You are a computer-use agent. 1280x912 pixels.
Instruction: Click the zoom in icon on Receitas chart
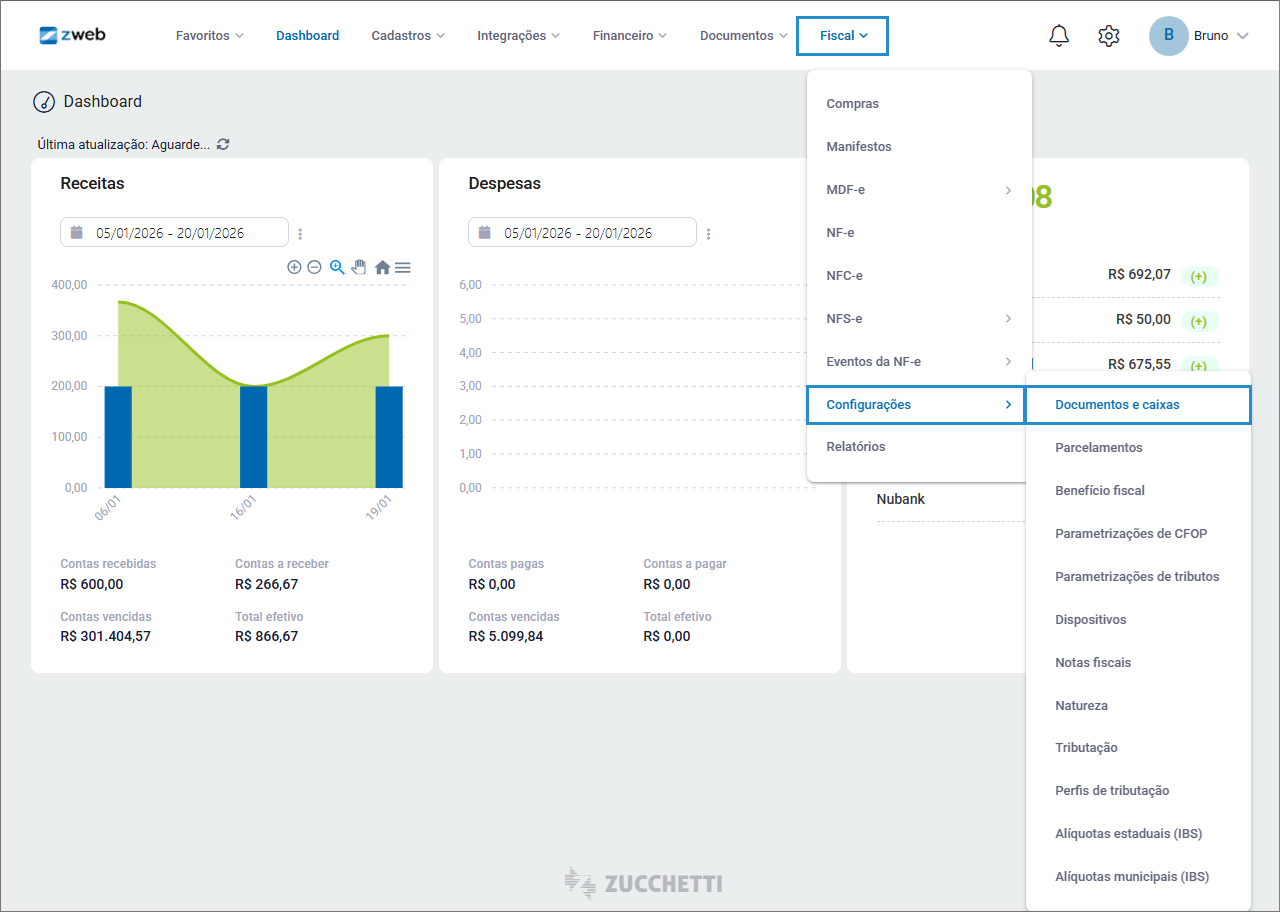pos(294,267)
